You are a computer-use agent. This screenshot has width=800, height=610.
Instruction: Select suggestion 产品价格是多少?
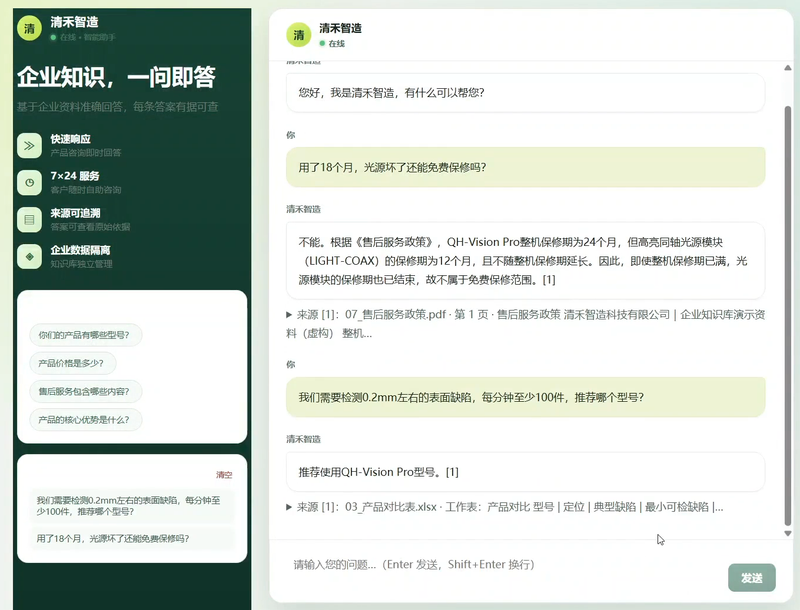pos(72,363)
